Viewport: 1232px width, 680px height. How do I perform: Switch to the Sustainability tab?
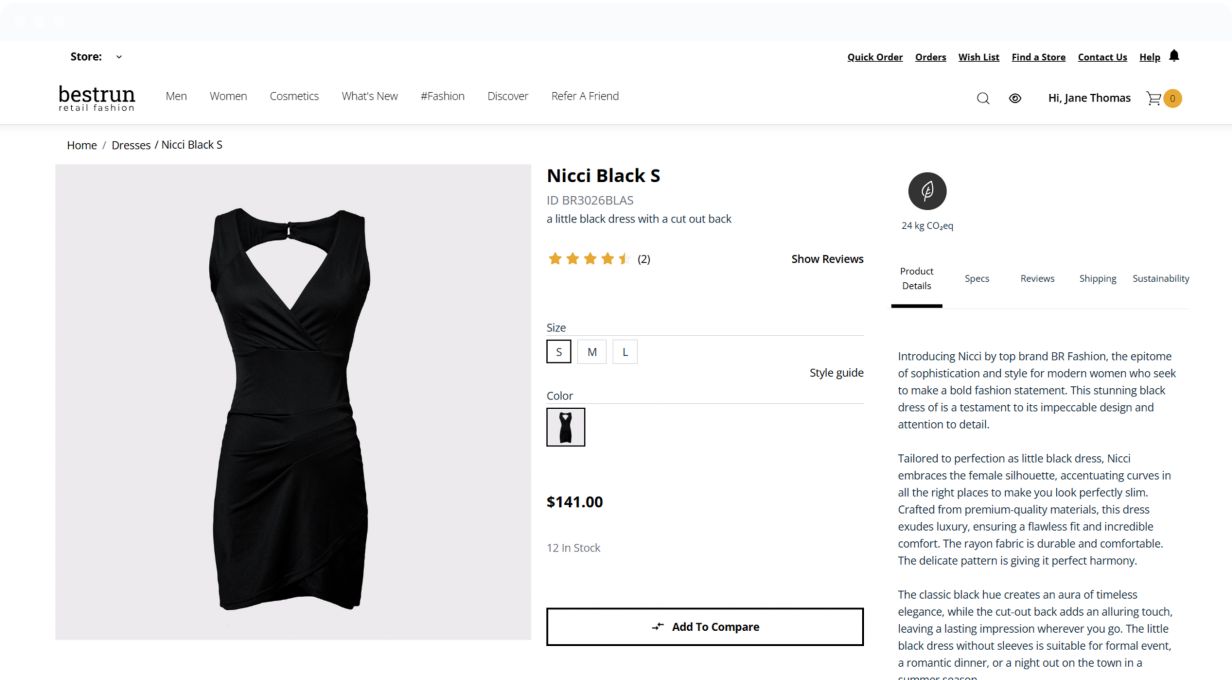(x=1161, y=279)
